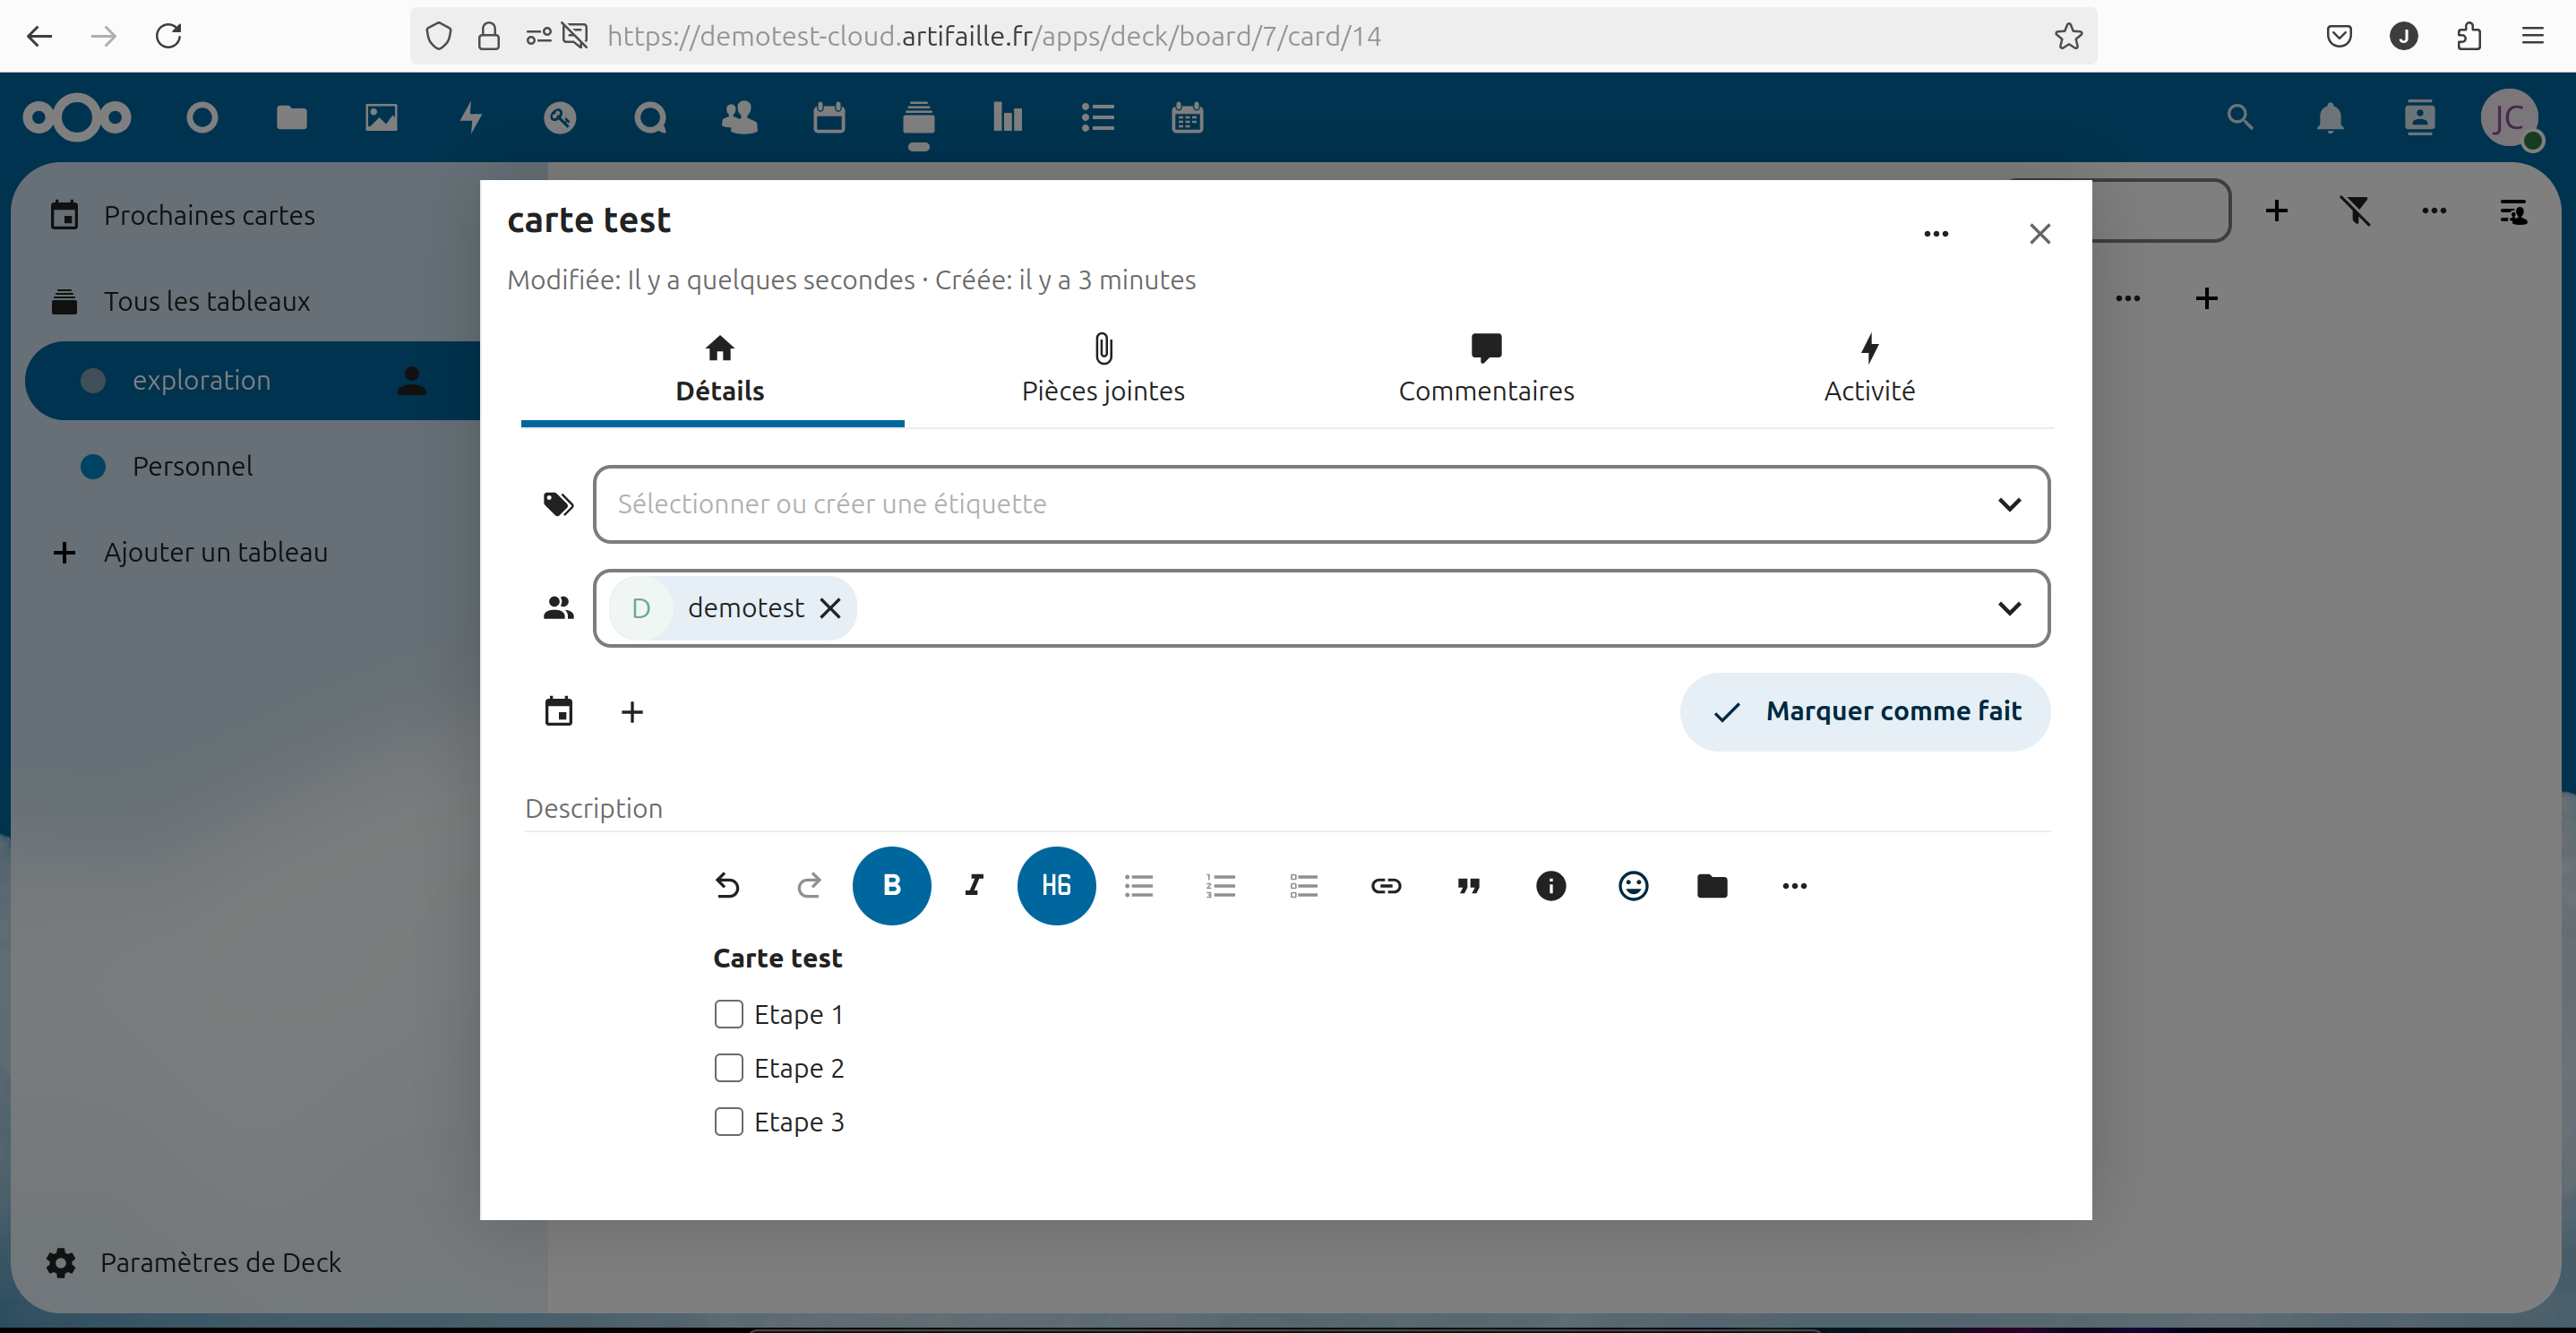The image size is (2576, 1333).
Task: Expand the assigned users dropdown arrow
Action: 2009,608
